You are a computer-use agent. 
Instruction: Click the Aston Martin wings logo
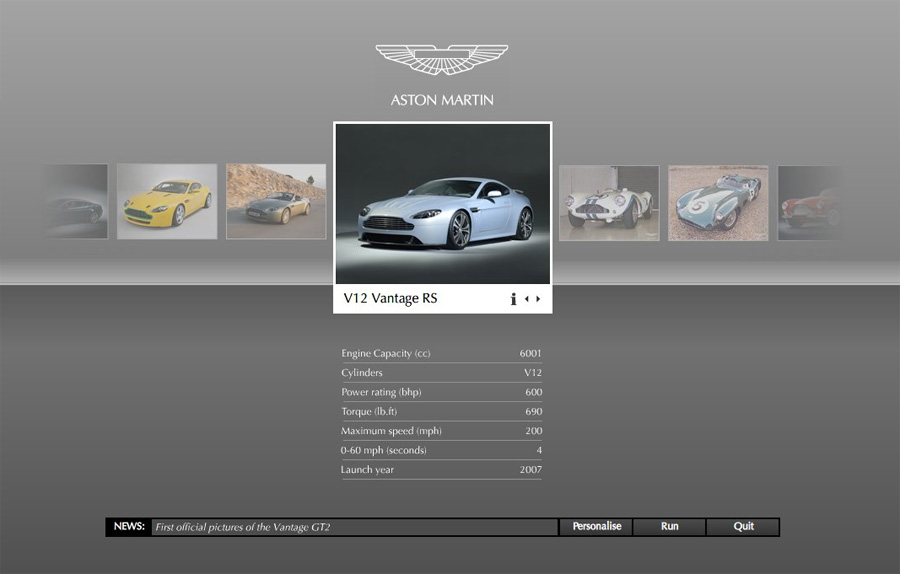(x=442, y=60)
